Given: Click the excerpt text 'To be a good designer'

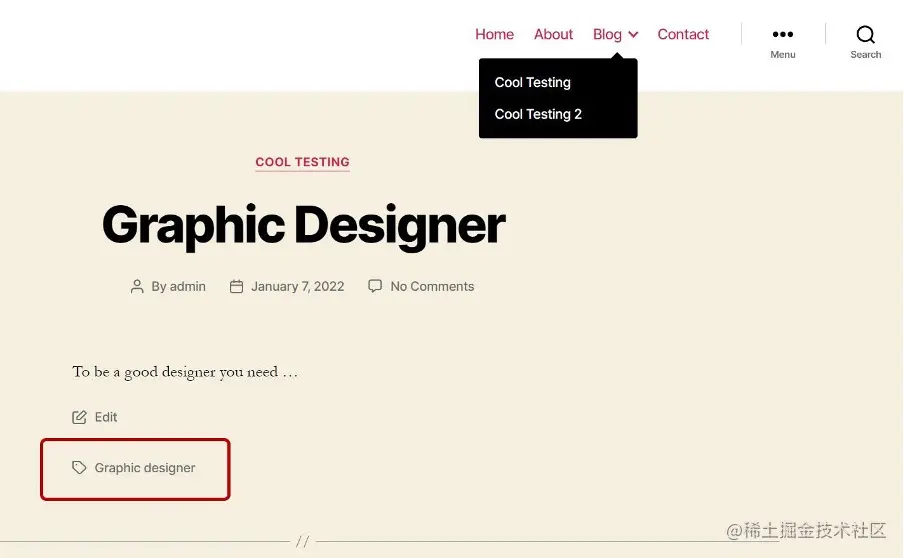Looking at the screenshot, I should 144,372.
